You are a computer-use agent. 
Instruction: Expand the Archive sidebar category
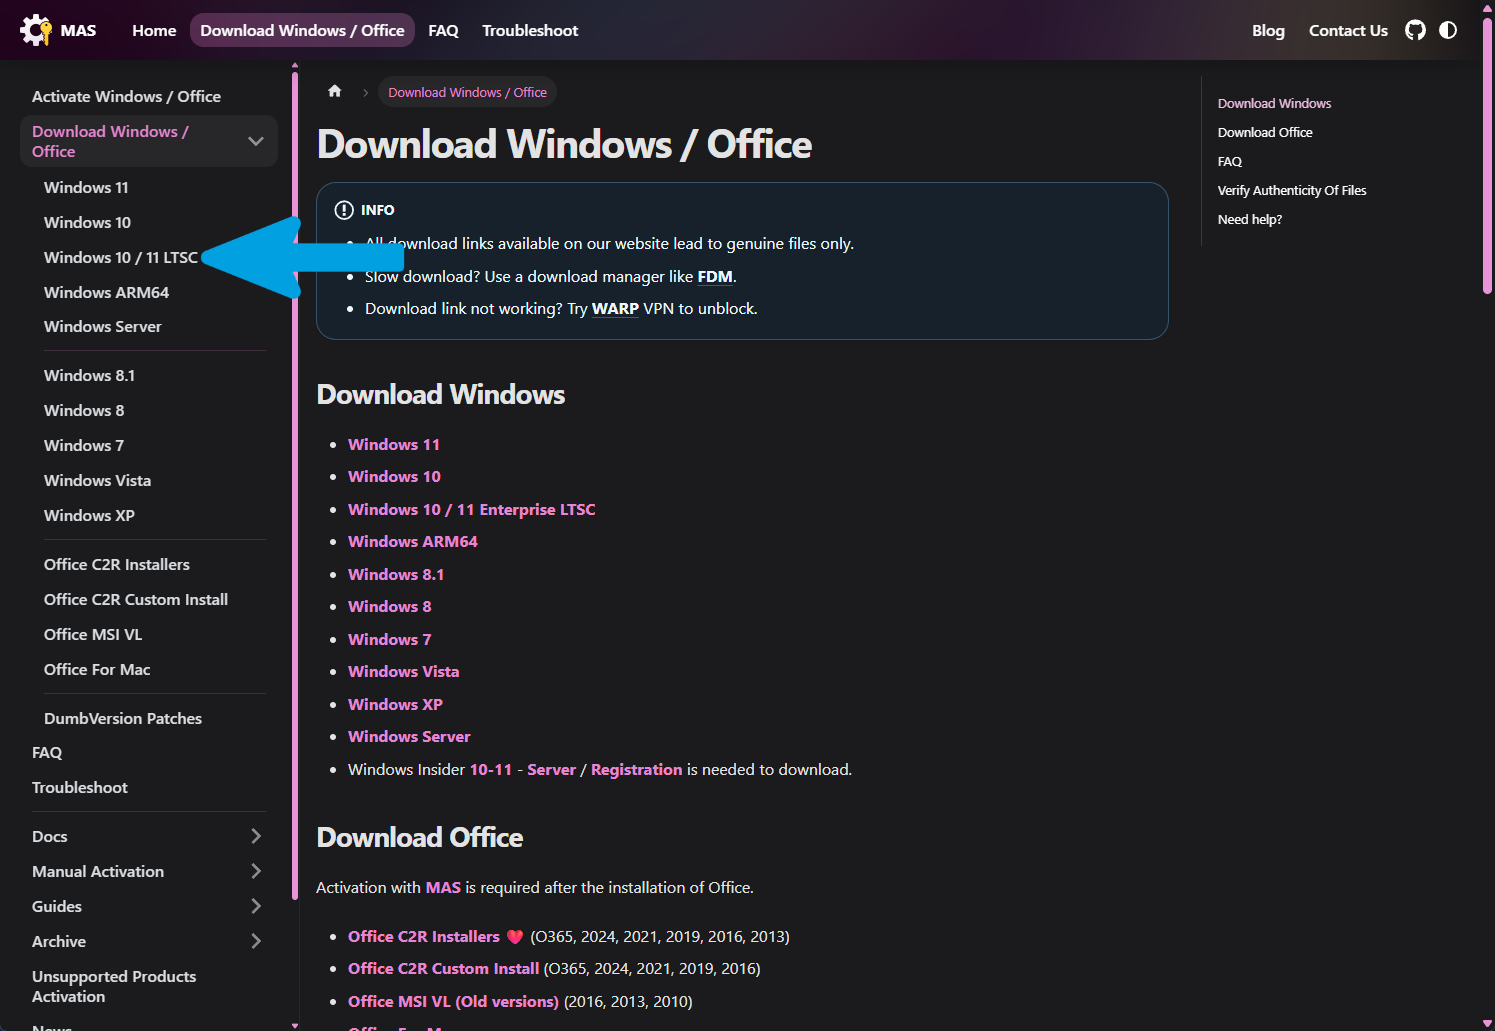256,941
